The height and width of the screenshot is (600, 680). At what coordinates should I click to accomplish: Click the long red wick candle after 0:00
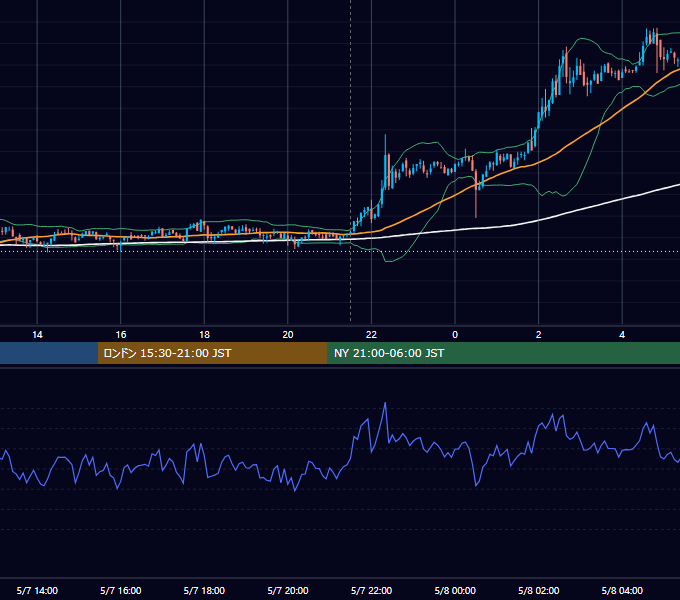tap(476, 193)
